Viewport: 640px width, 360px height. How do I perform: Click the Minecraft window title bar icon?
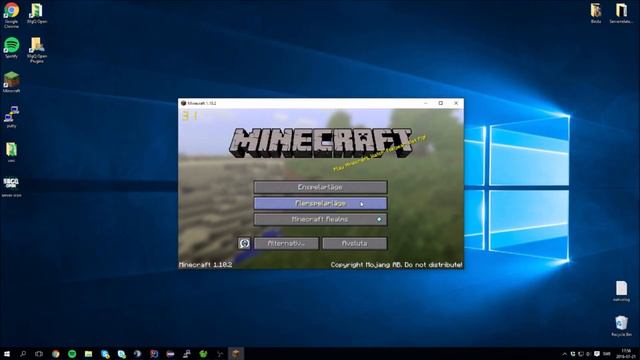point(183,103)
